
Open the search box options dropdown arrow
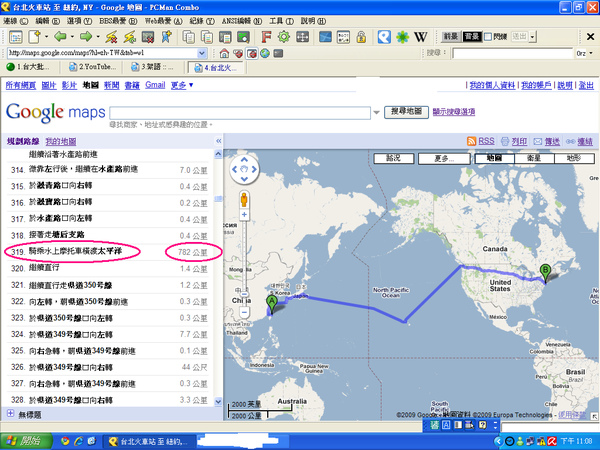[377, 112]
